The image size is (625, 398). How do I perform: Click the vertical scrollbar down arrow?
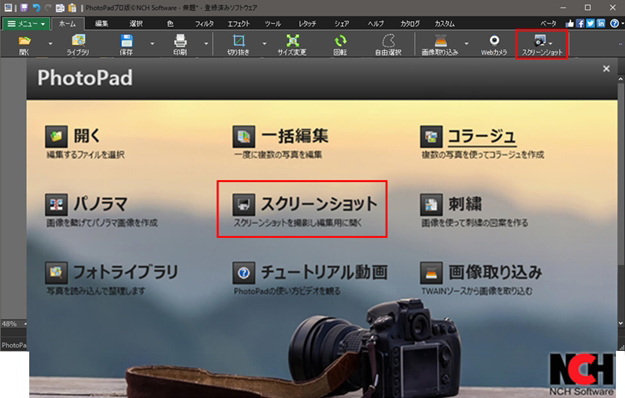click(621, 323)
